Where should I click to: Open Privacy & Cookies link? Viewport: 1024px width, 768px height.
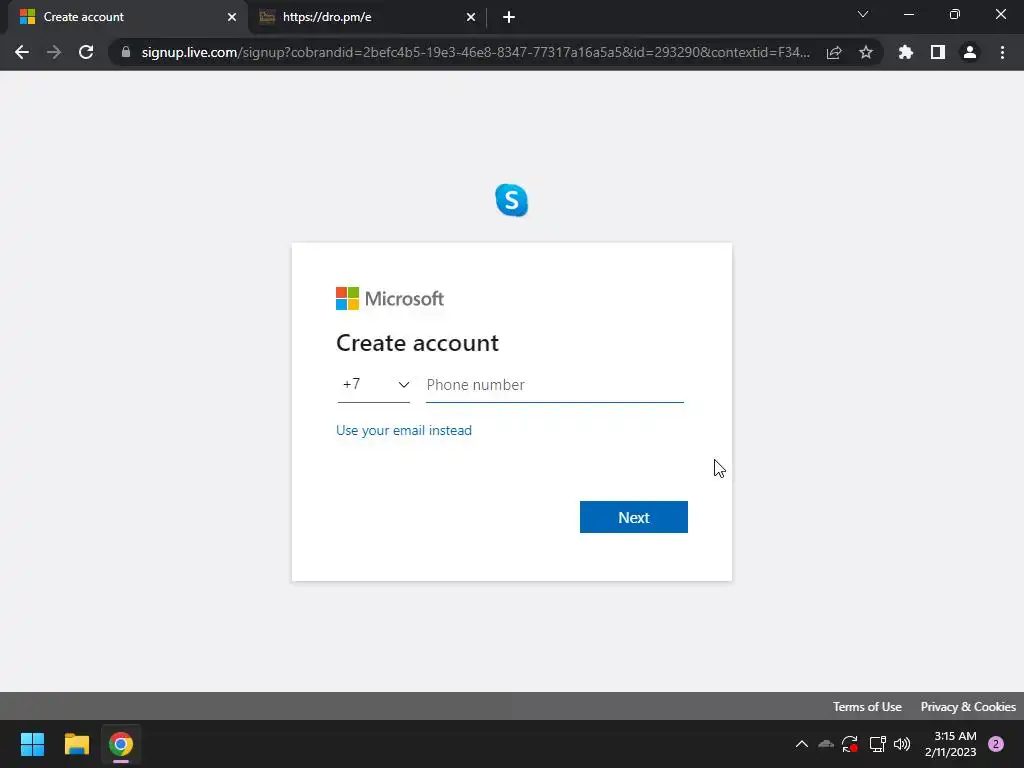[x=968, y=707]
